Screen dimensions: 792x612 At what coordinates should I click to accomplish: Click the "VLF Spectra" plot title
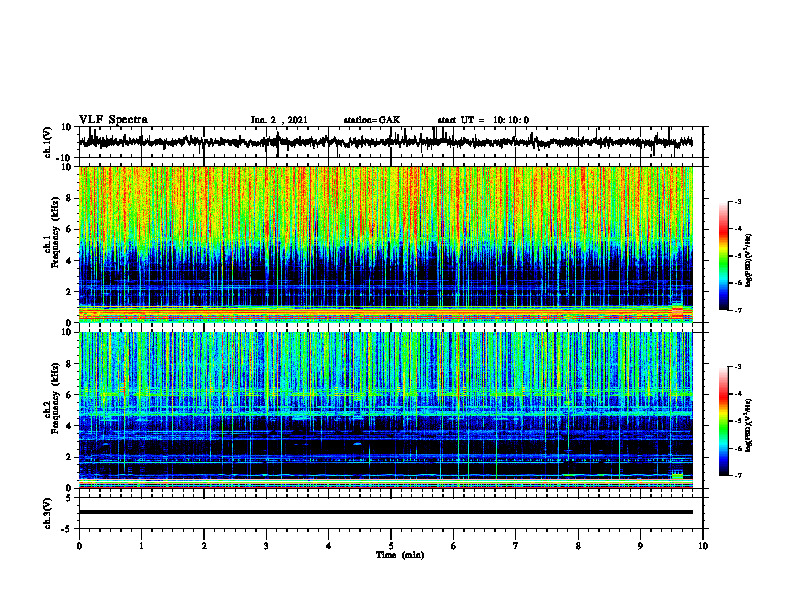[113, 120]
